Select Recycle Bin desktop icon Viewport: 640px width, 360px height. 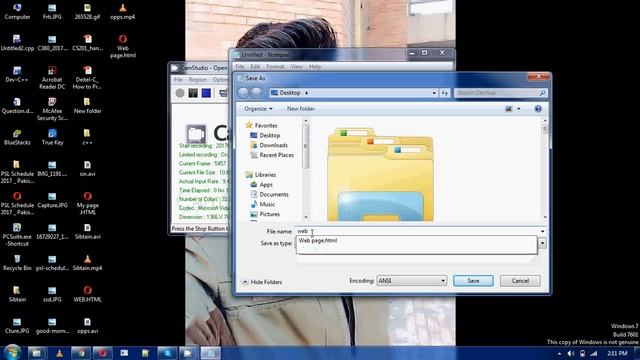[17, 263]
